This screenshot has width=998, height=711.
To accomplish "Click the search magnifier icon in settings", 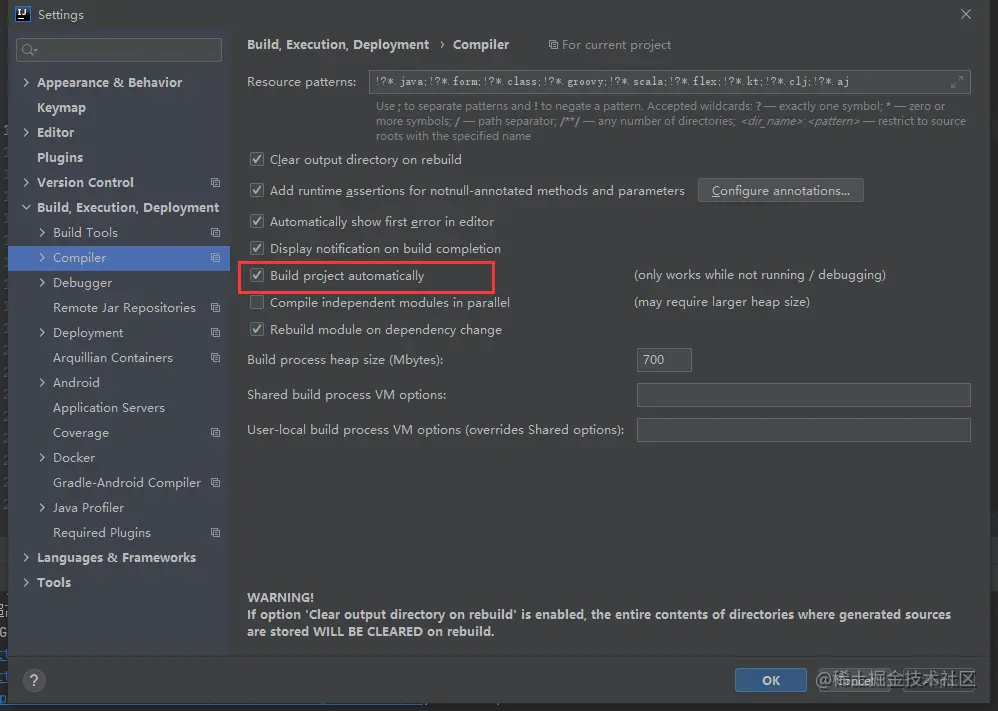I will click(29, 50).
